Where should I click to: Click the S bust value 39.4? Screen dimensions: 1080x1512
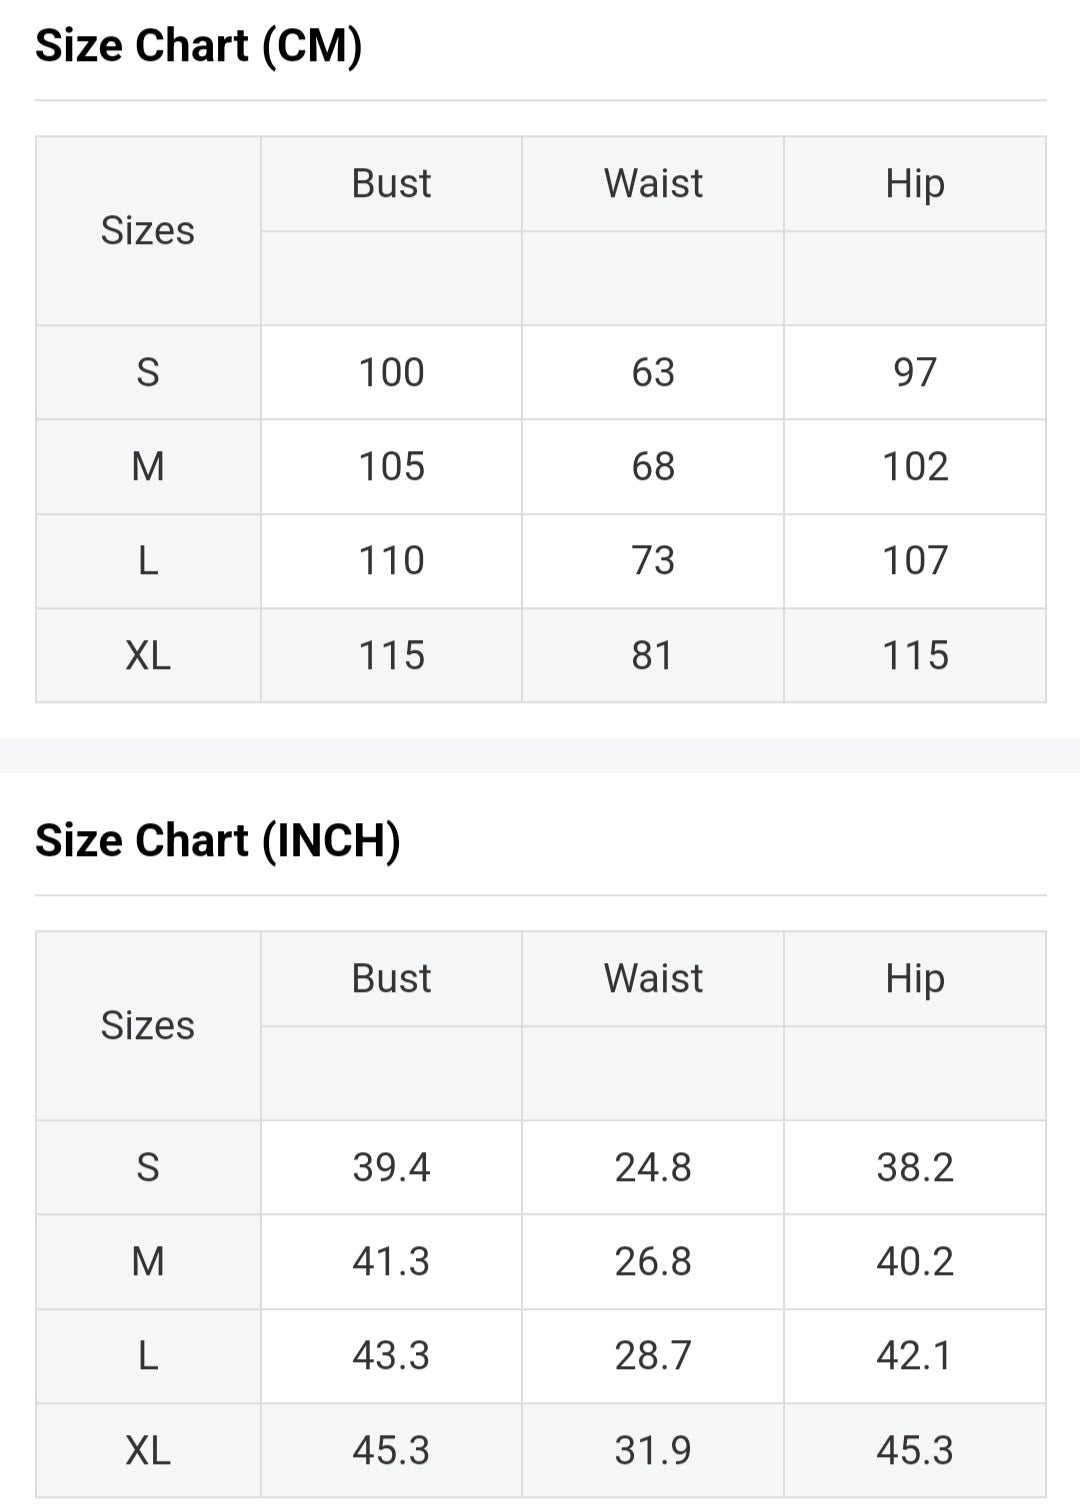[391, 1168]
